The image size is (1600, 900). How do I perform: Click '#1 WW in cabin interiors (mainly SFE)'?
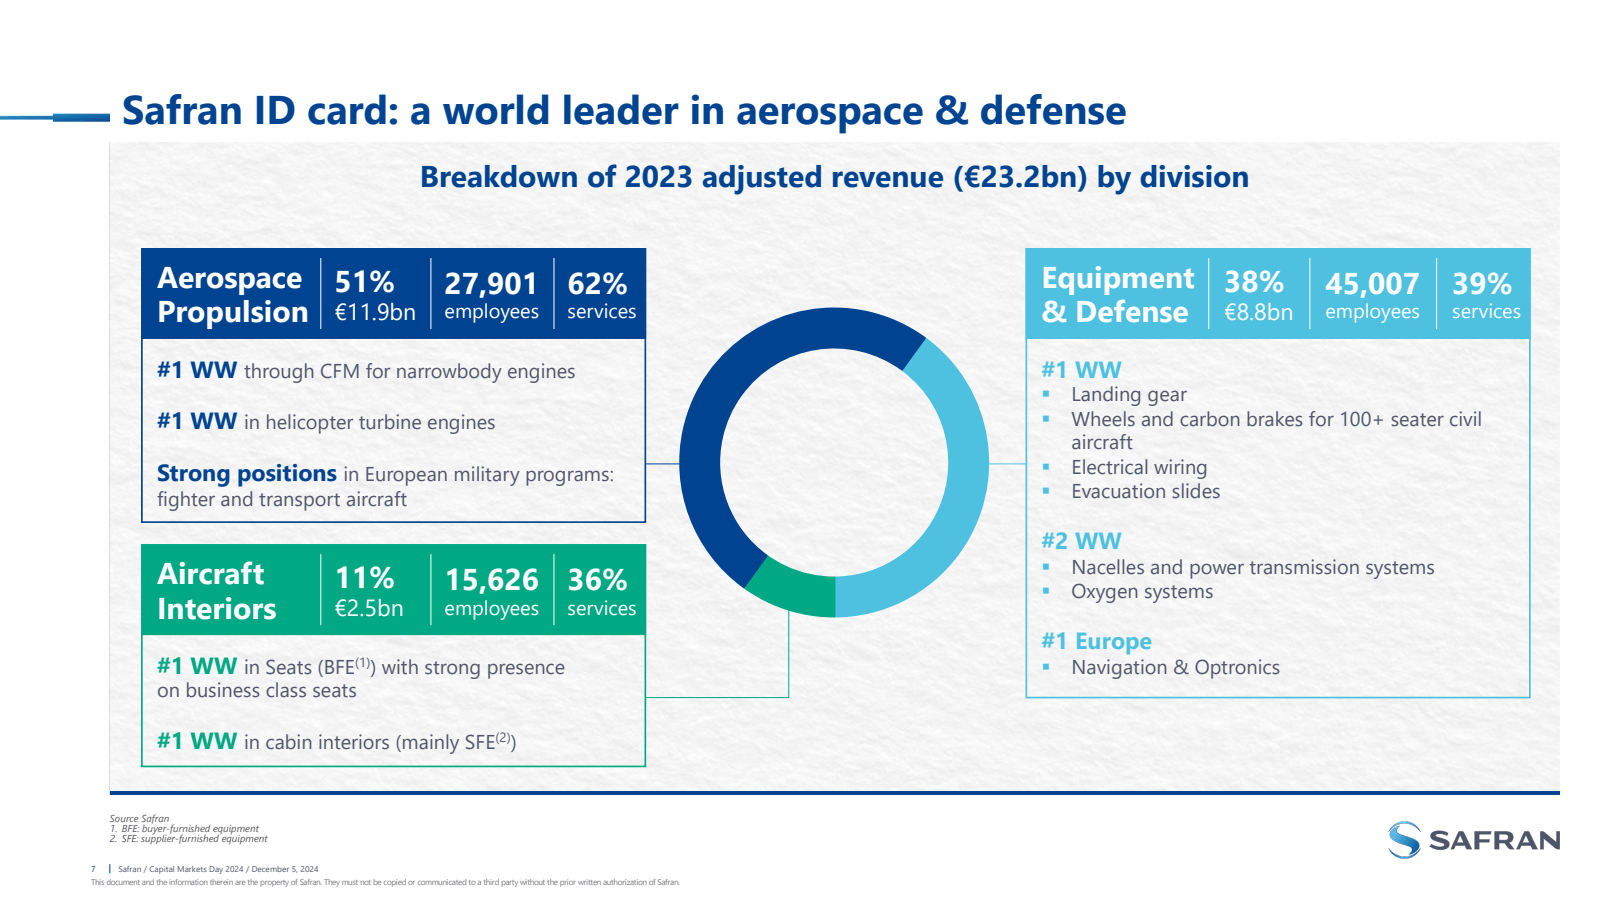point(337,741)
